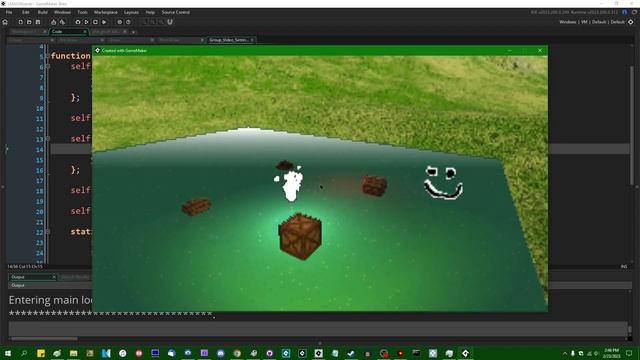Screen dimensions: 640x360
Task: Open the Source Control menu
Action: coord(176,12)
